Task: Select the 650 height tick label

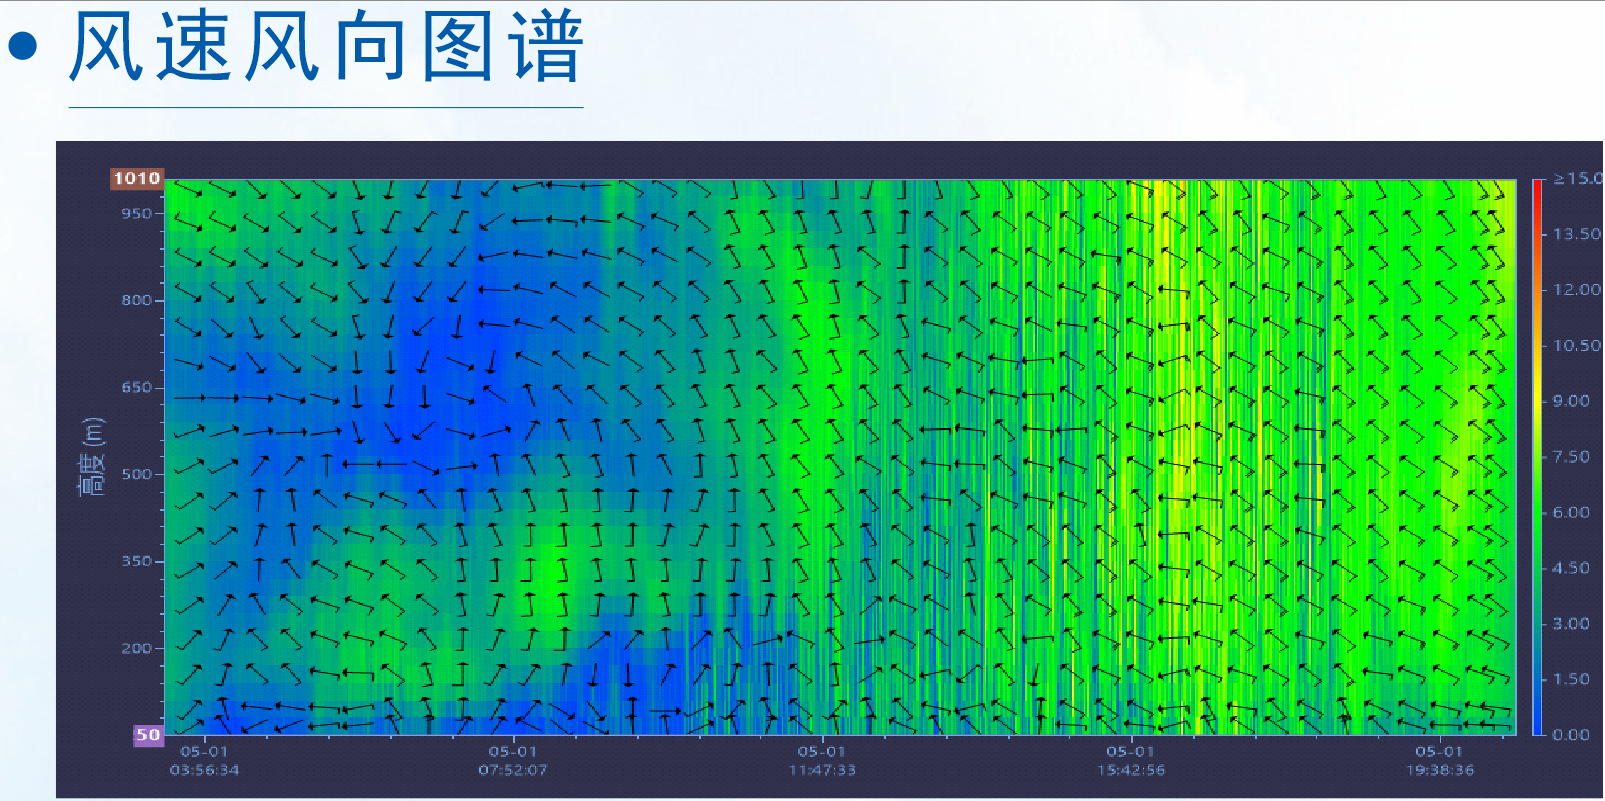Action: click(x=137, y=387)
